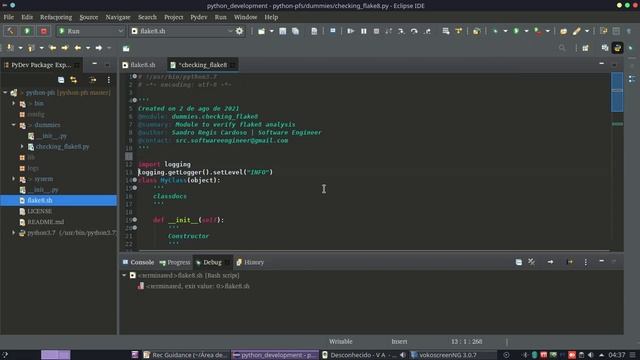640x360 pixels.
Task: Open the Run As dropdown arrow
Action: tap(527, 31)
